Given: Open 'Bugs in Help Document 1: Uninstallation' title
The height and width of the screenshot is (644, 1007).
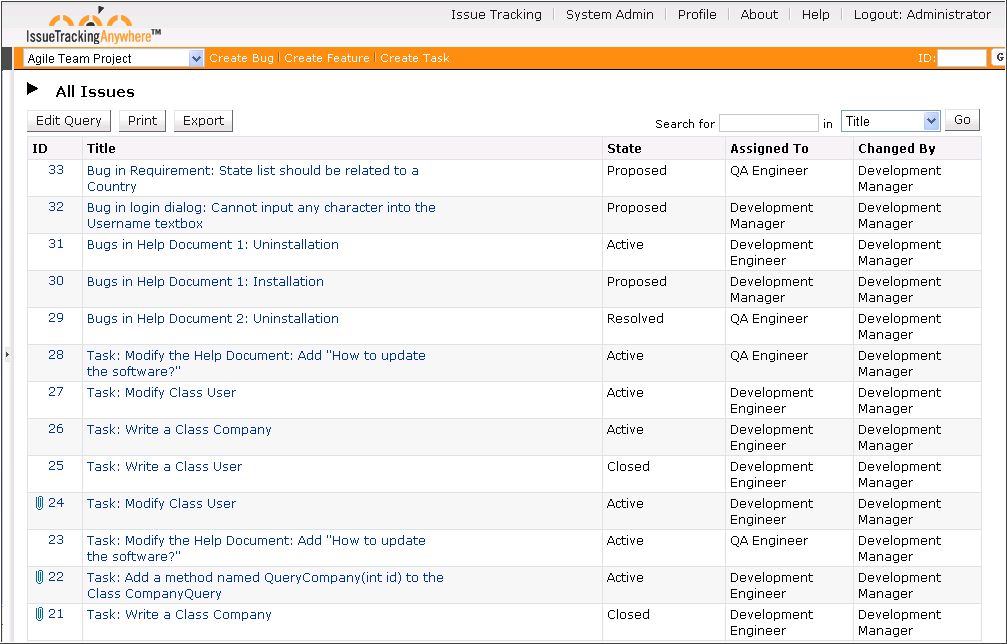Looking at the screenshot, I should pyautogui.click(x=213, y=245).
